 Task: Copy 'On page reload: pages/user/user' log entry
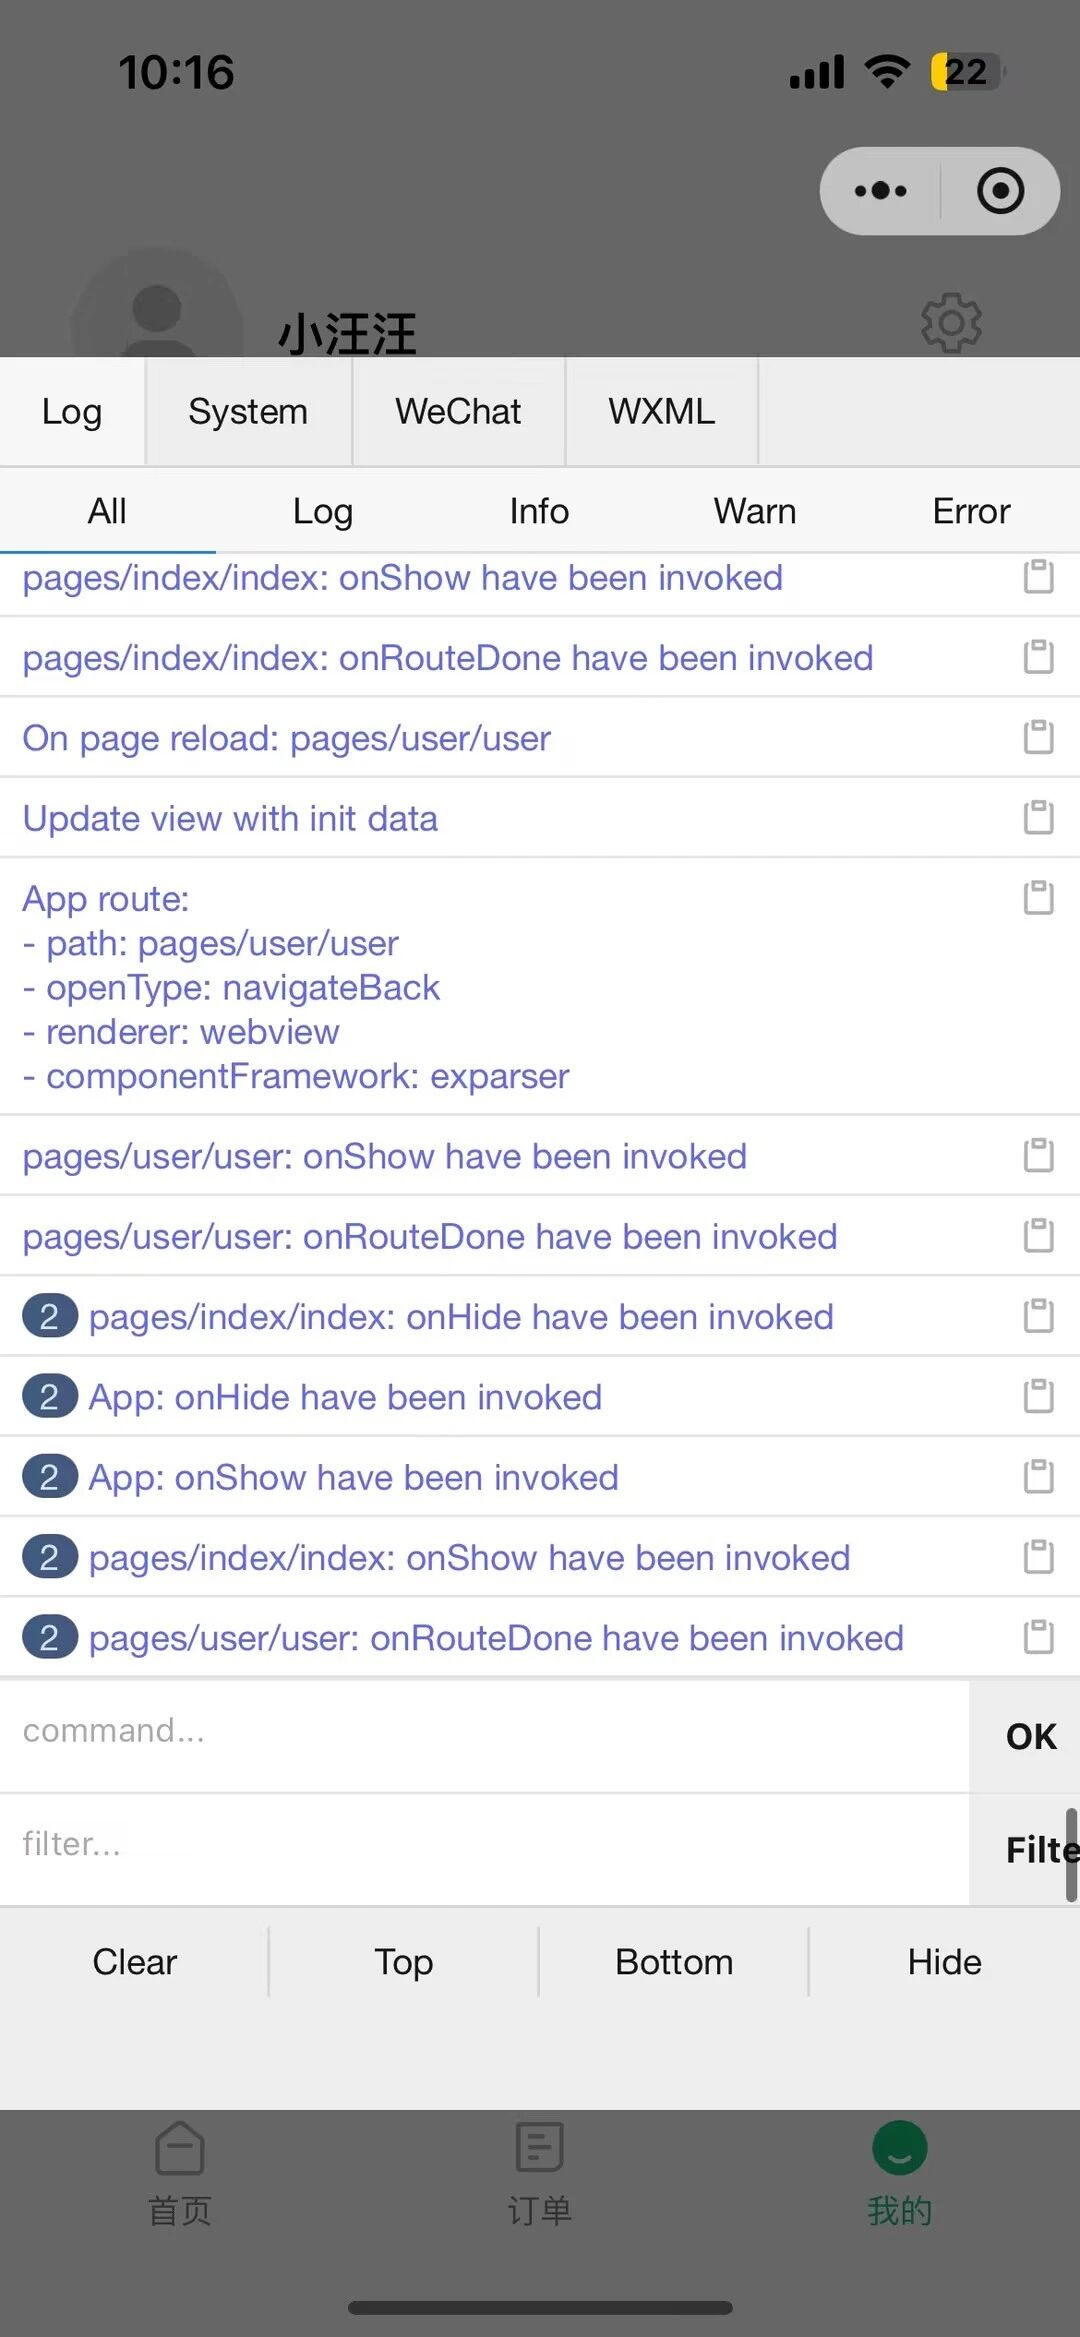[1038, 737]
